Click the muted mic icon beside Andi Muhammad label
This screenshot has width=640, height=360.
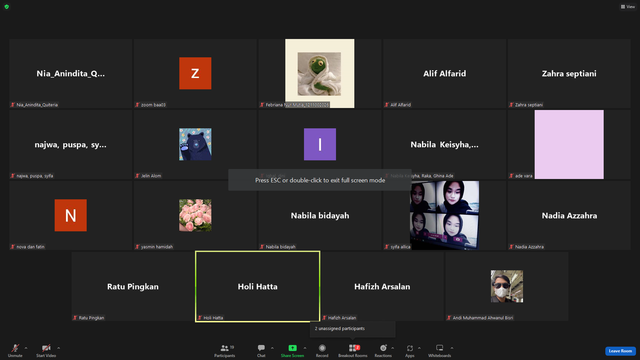tap(449, 318)
